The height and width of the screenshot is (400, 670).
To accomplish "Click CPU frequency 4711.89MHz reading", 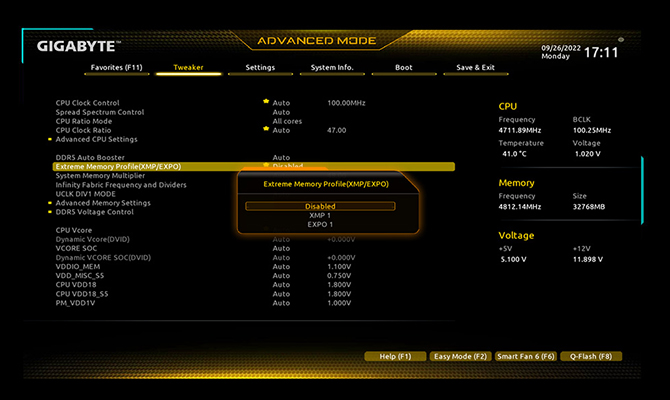I will (x=520, y=130).
